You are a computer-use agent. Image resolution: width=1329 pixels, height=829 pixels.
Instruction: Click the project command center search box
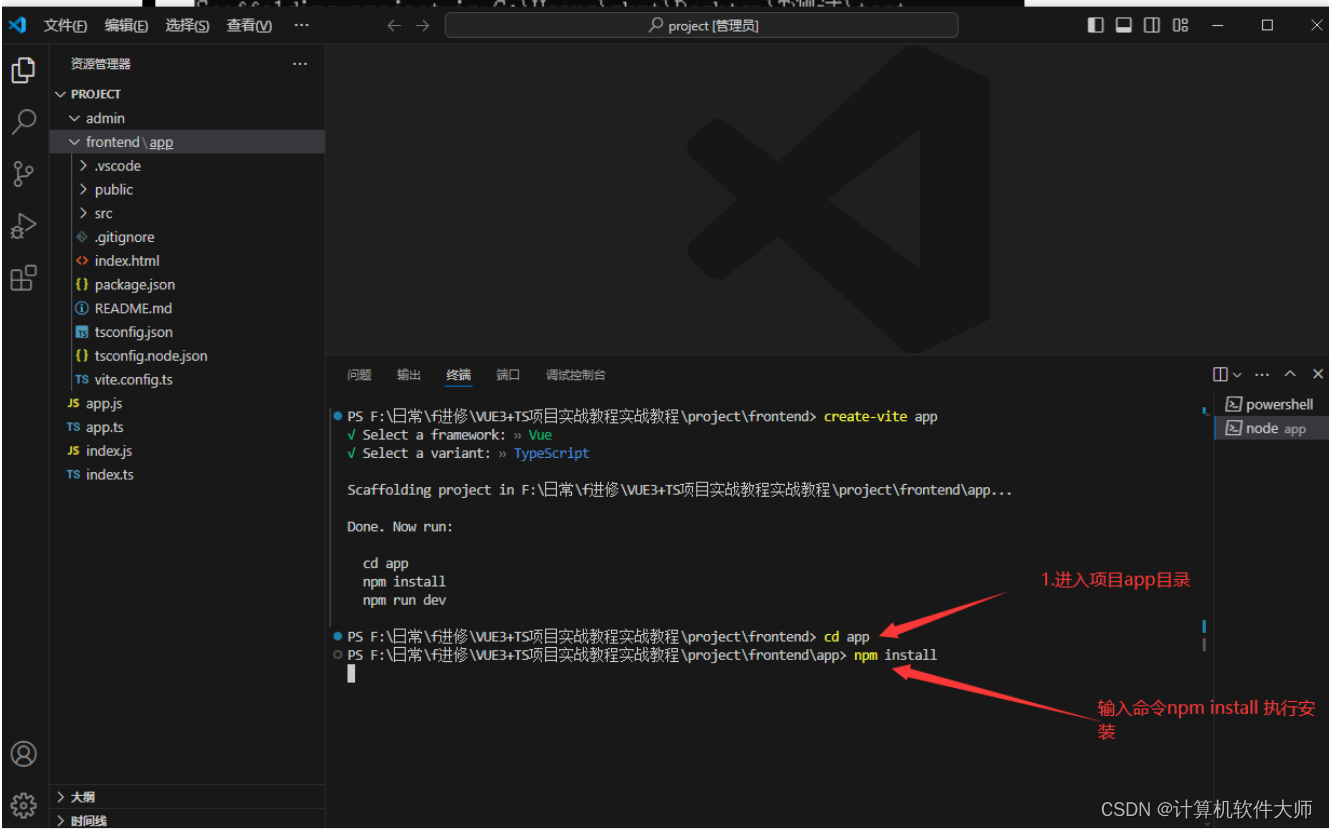pyautogui.click(x=701, y=26)
